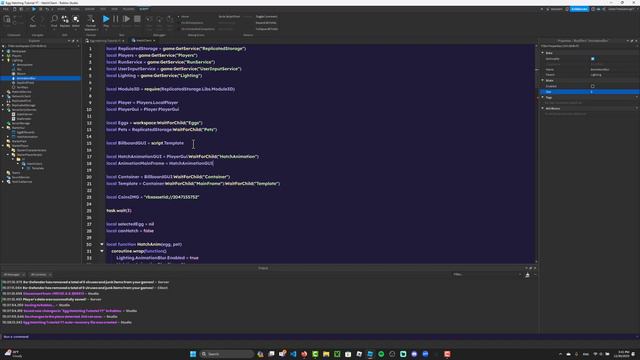Click the Output panel Filter field

click(x=486, y=275)
